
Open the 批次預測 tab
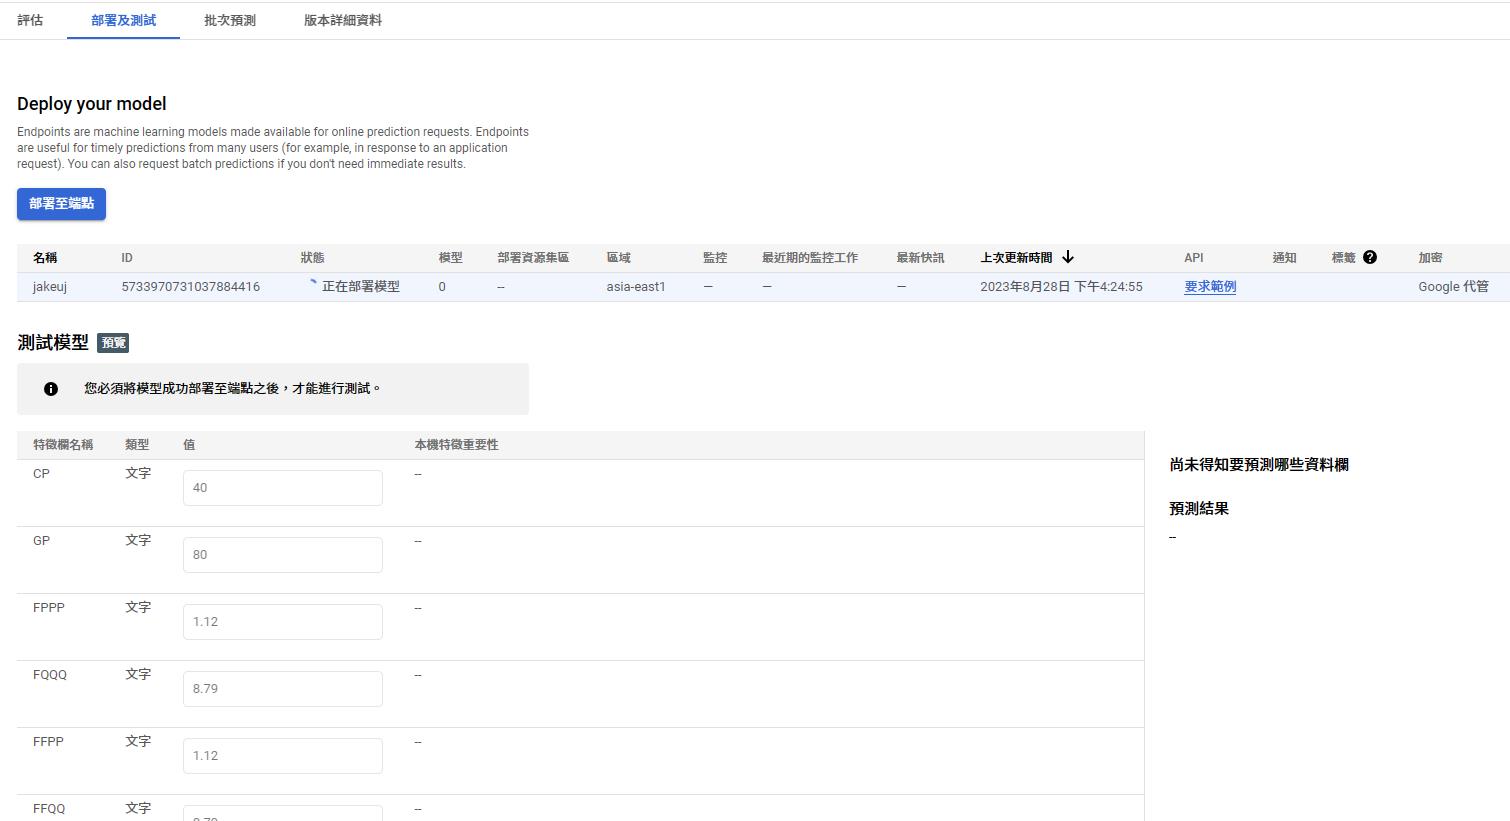coord(230,20)
